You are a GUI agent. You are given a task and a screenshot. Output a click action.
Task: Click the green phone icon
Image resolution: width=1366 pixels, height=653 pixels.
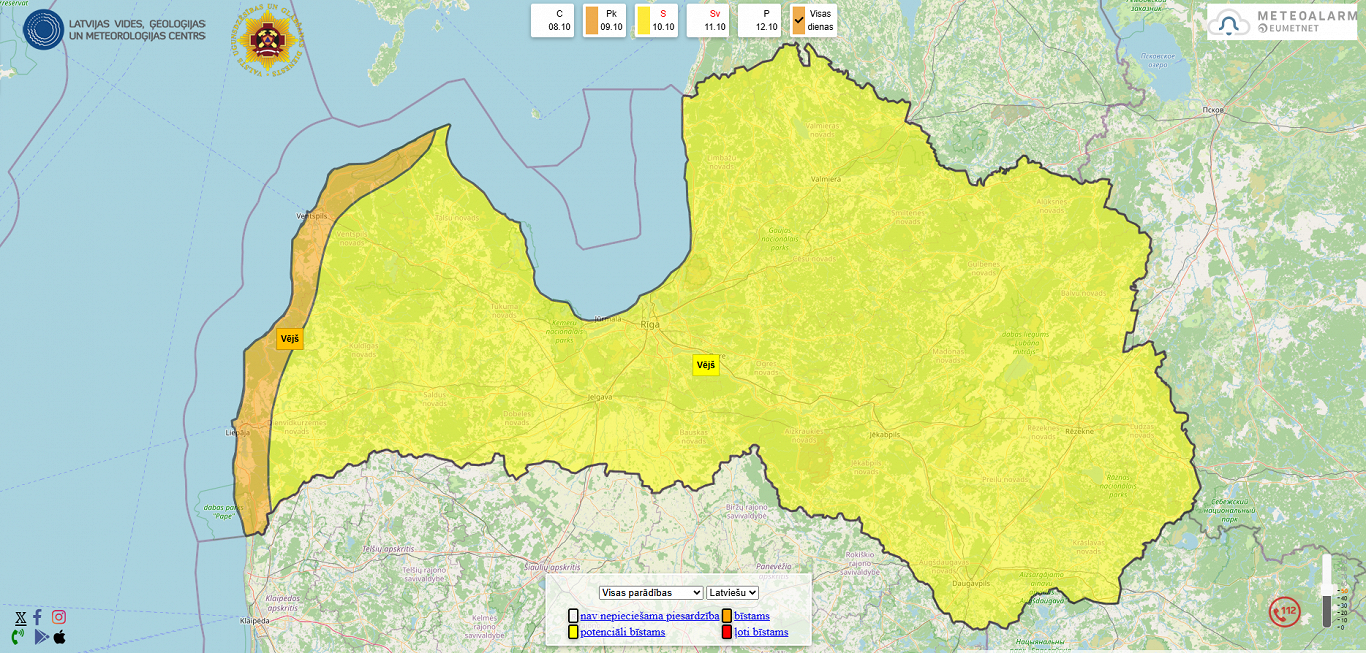tap(18, 636)
